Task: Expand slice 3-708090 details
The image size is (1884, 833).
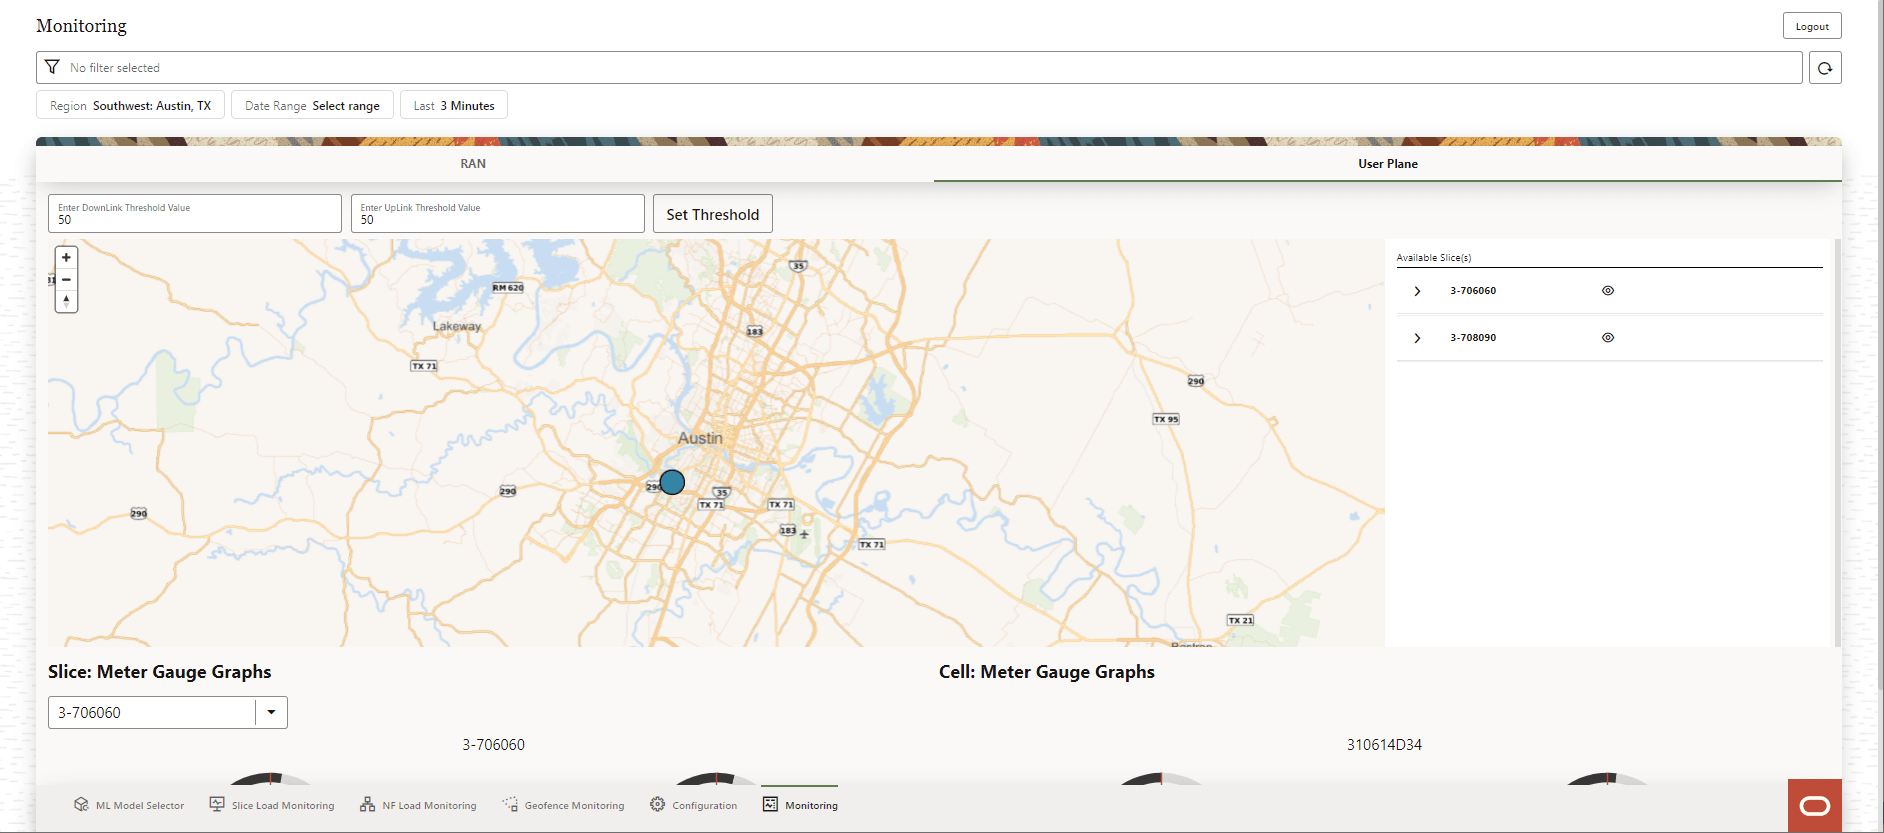Action: (x=1417, y=338)
